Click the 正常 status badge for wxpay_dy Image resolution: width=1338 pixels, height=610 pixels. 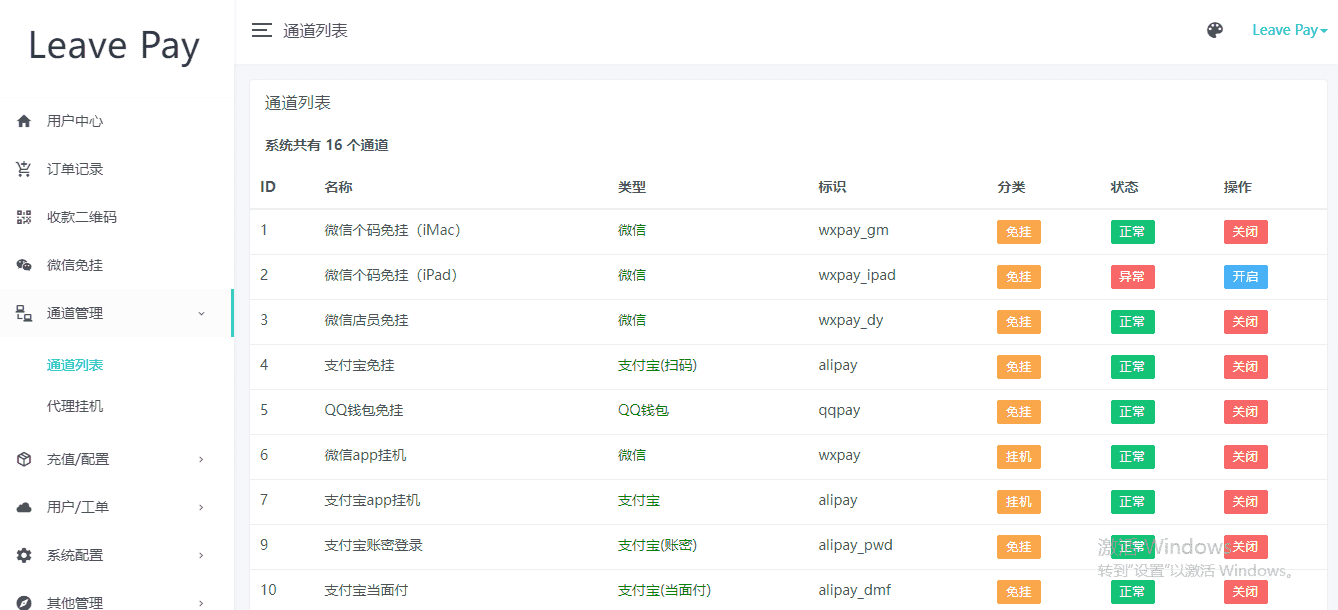coord(1132,322)
